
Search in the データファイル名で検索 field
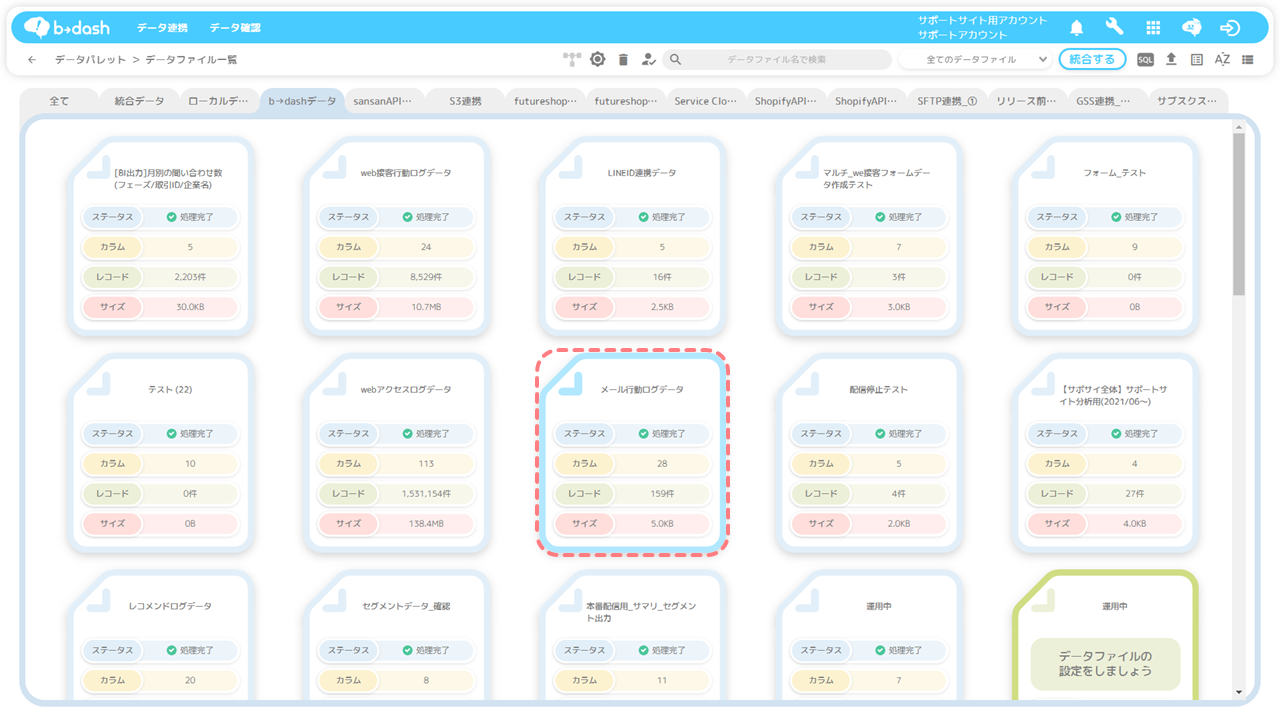[777, 60]
